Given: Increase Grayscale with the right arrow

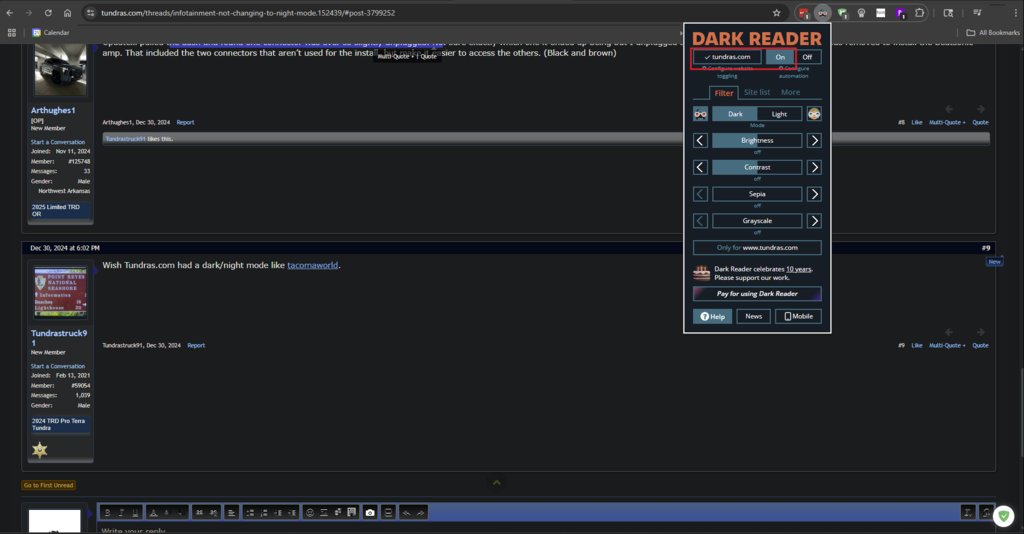Looking at the screenshot, I should 814,221.
